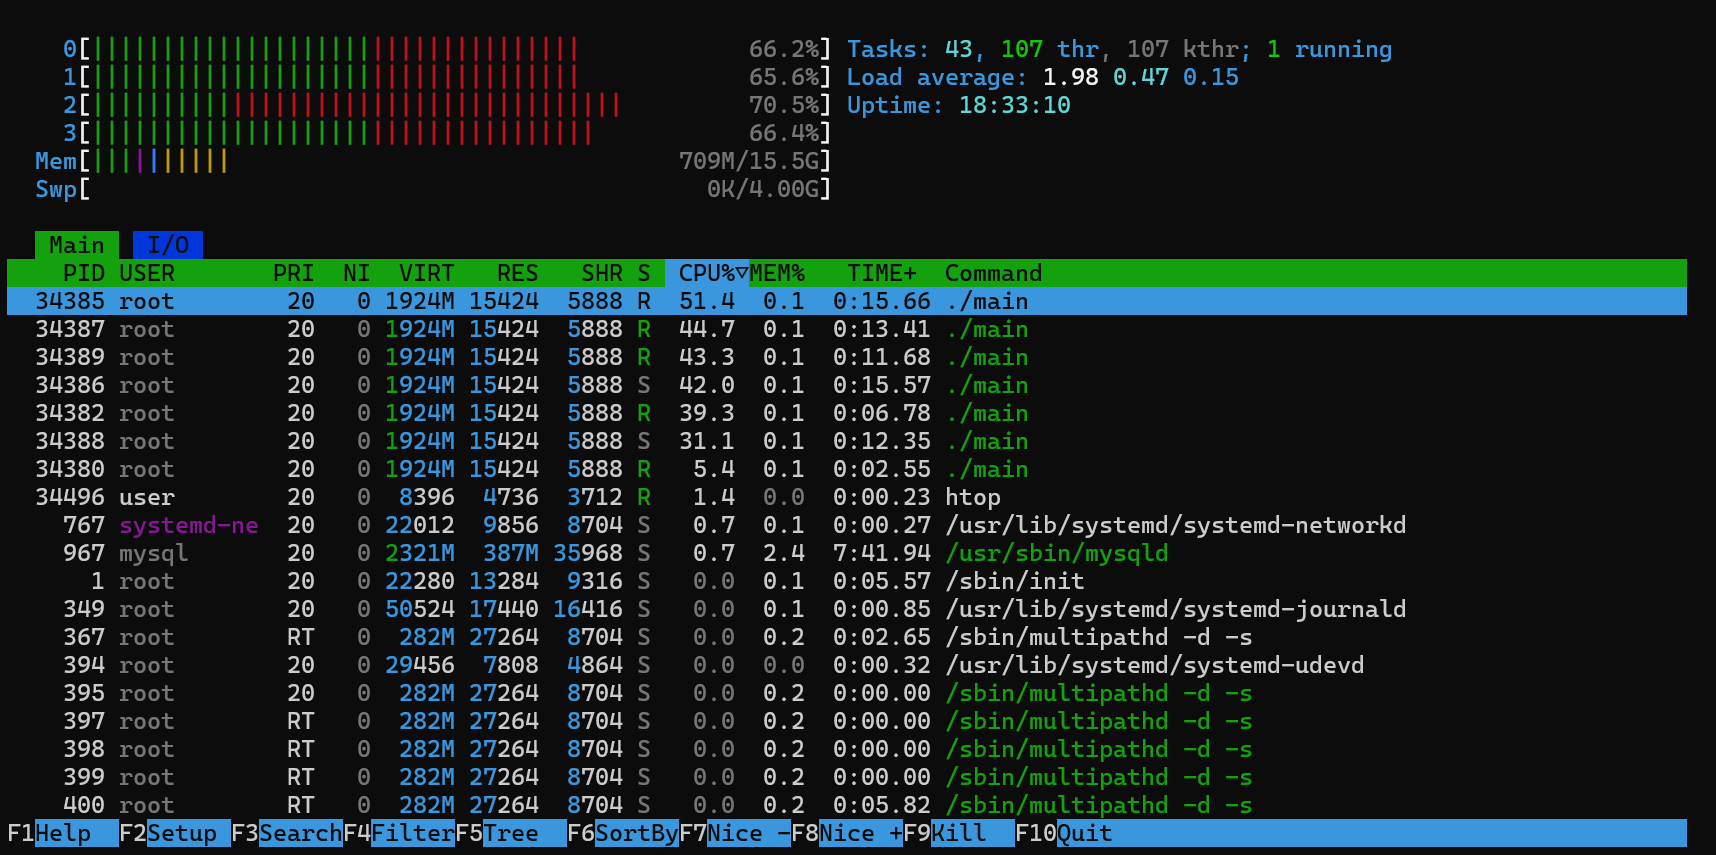Toggle F5 Tree view
Screen dimensions: 1716x855
(511, 833)
